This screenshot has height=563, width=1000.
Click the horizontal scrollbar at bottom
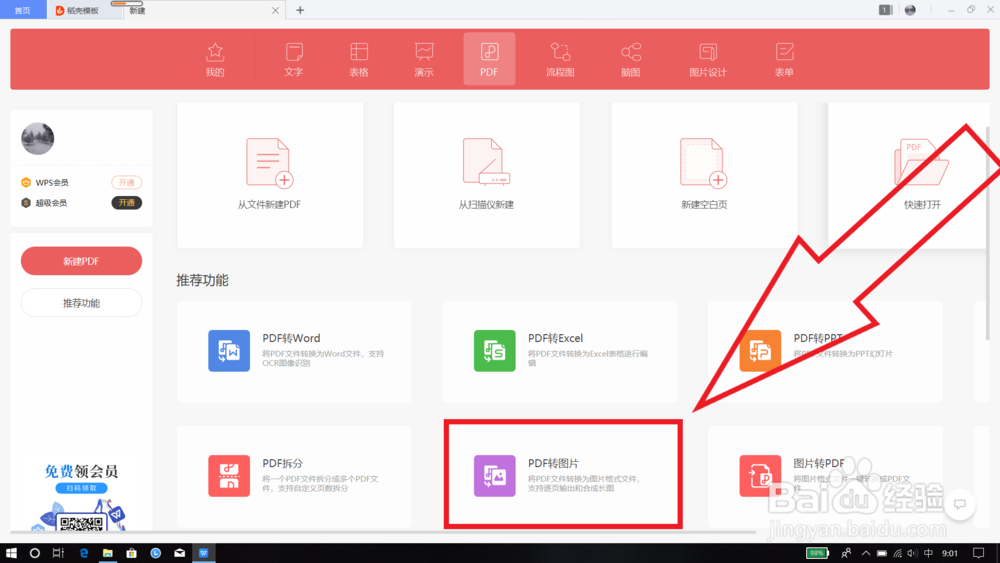coord(383,532)
